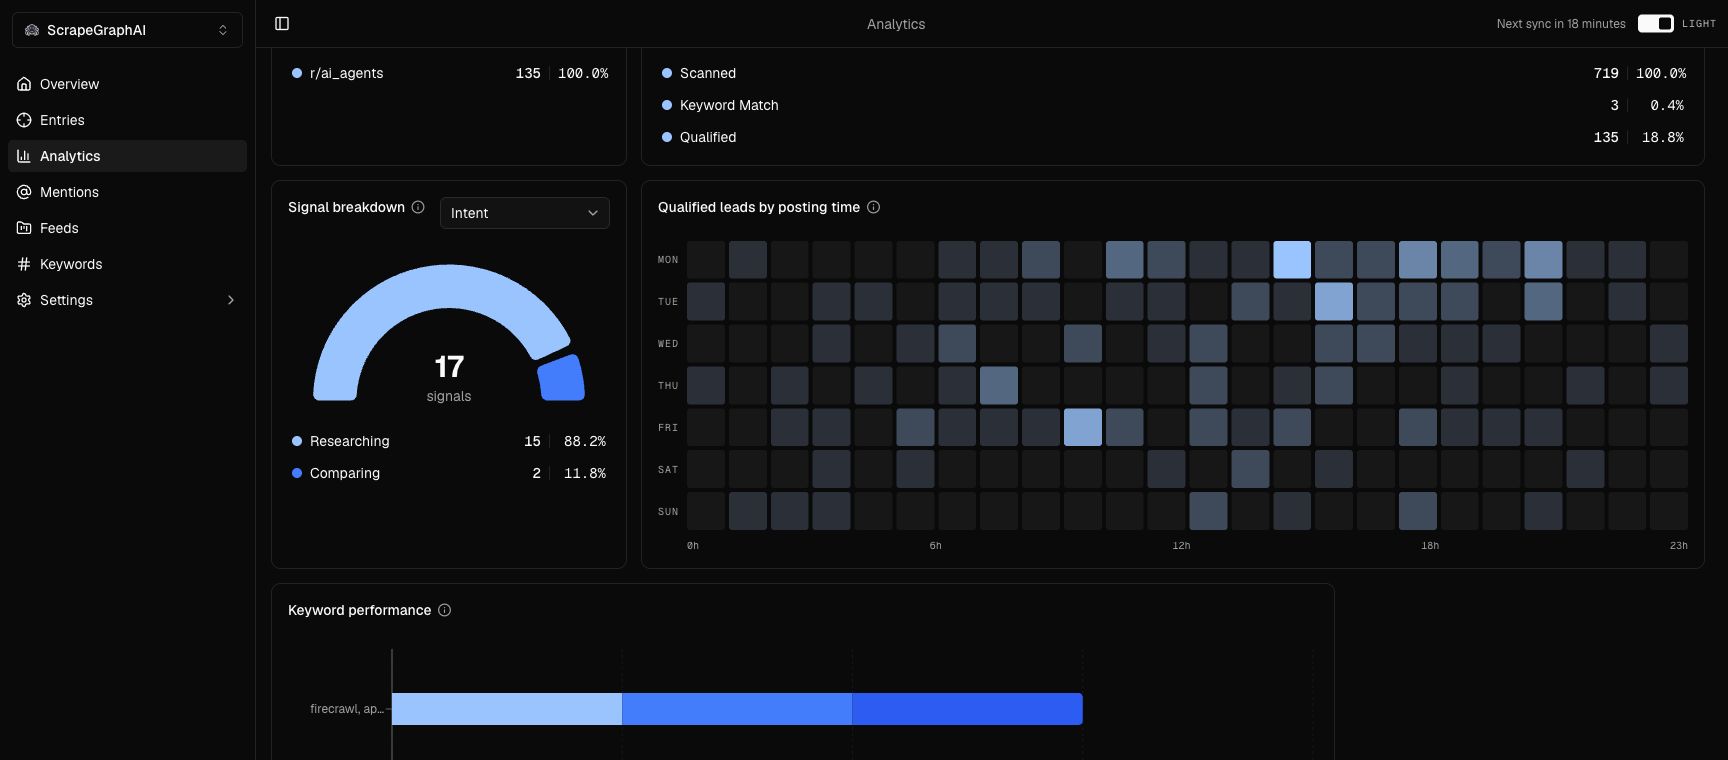Viewport: 1728px width, 760px height.
Task: Toggle the Light theme switch
Action: (1655, 24)
